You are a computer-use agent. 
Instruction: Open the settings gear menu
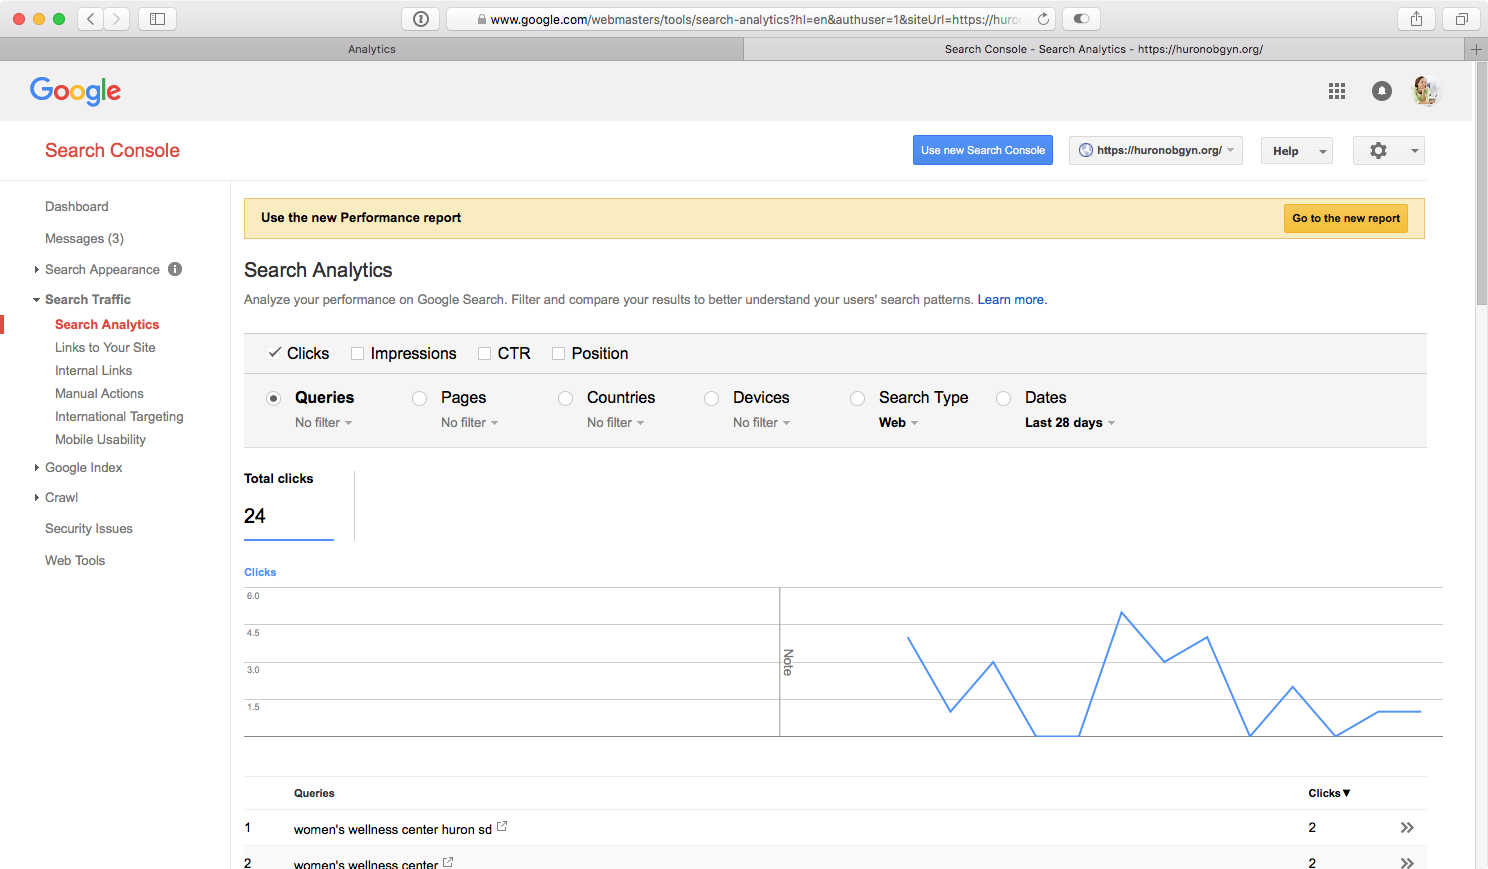point(1388,151)
